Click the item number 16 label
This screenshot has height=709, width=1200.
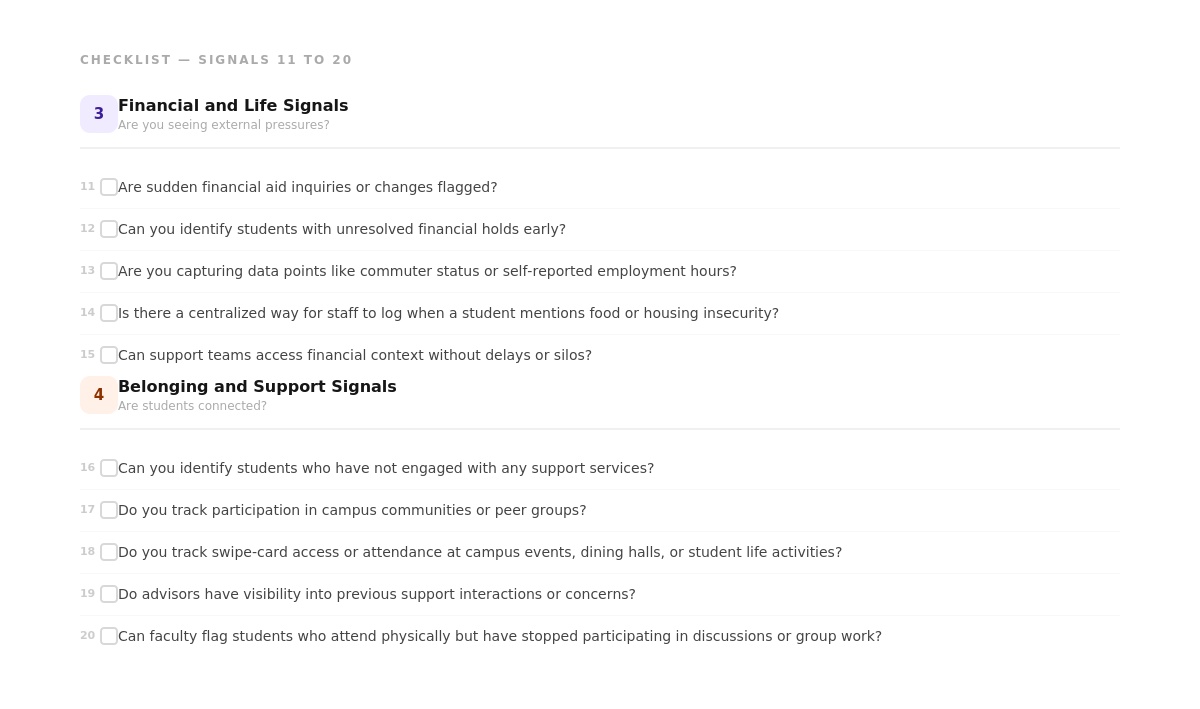coord(88,468)
